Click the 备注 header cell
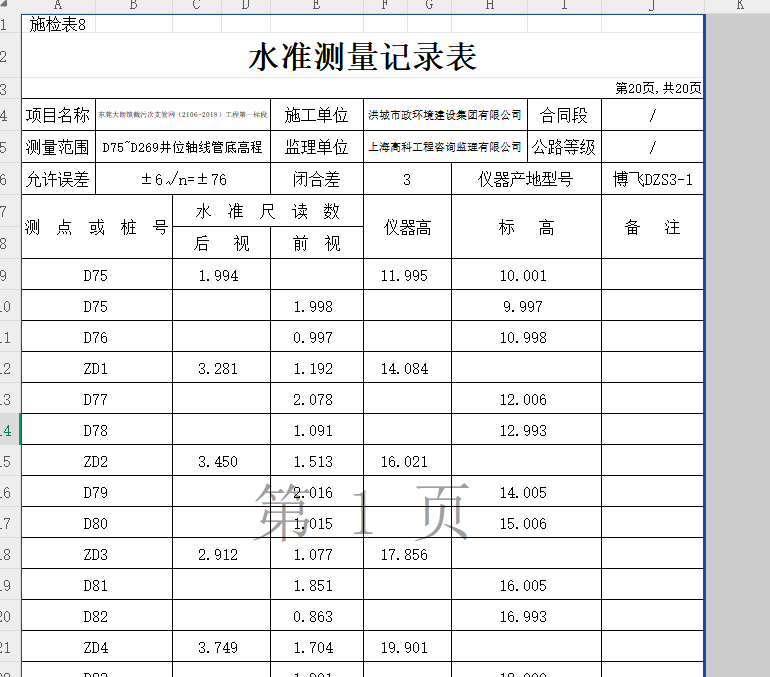 [652, 228]
